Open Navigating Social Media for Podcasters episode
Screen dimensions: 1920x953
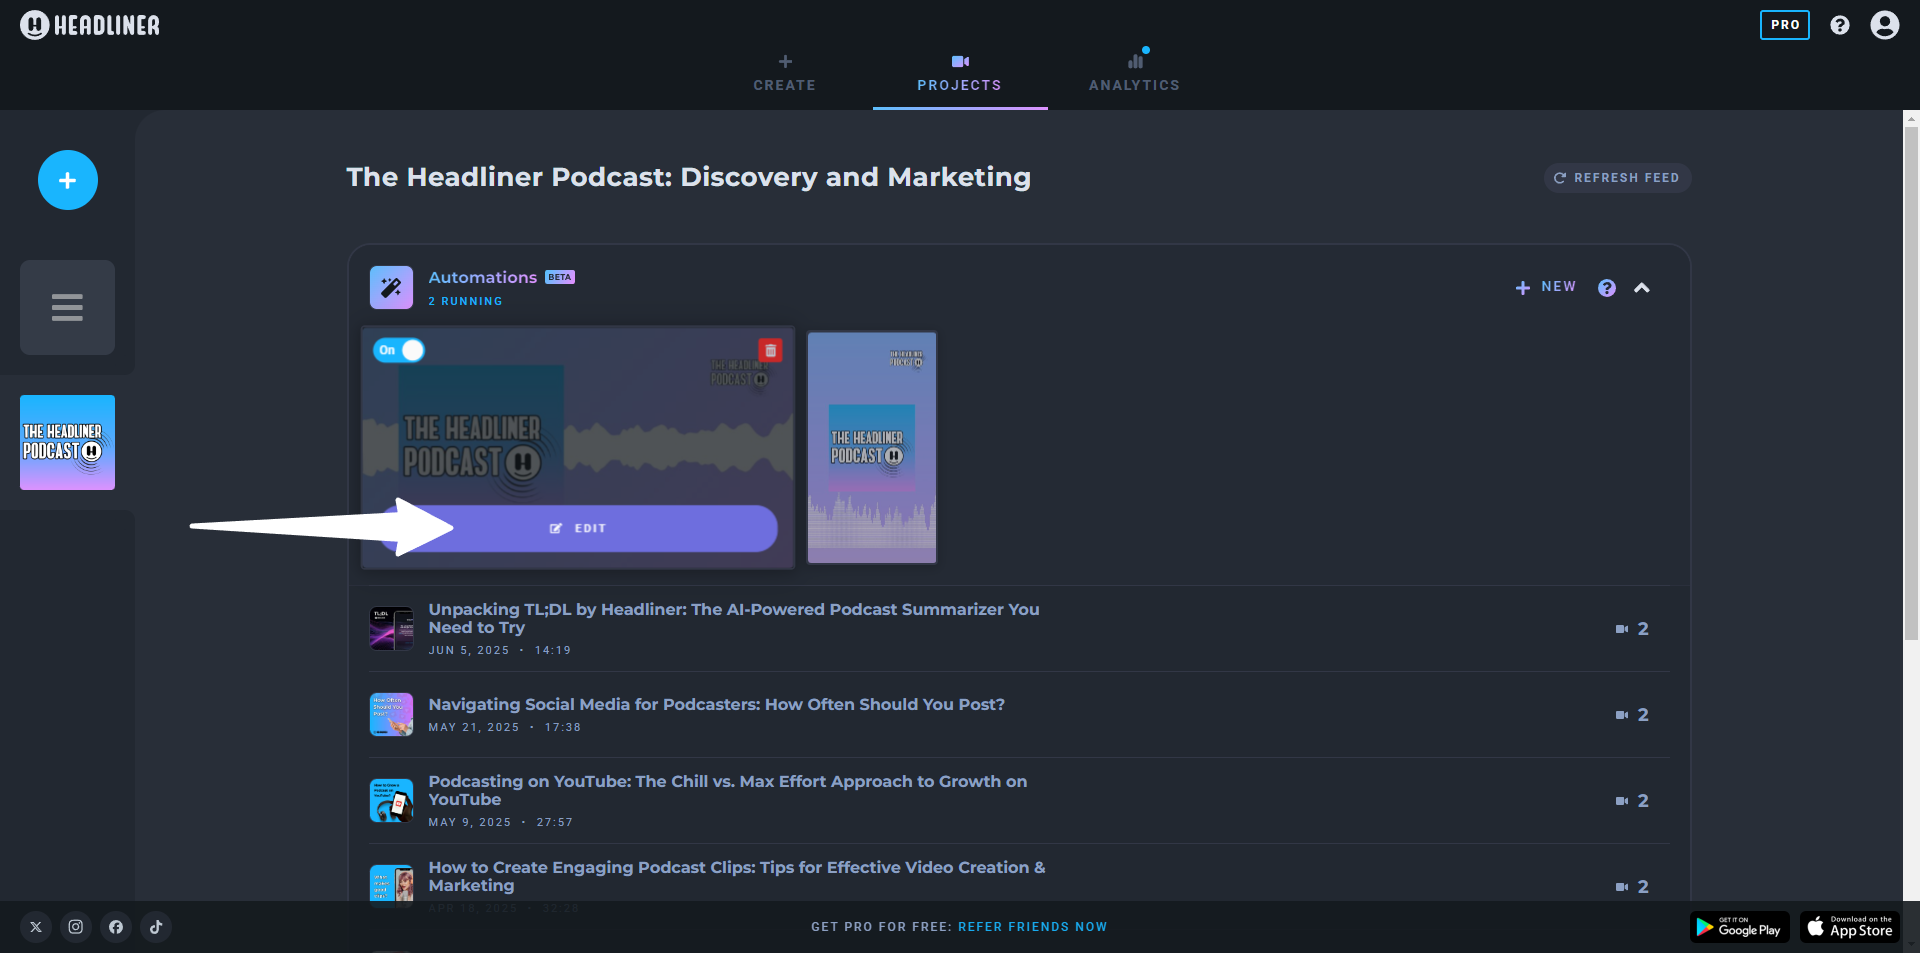point(717,704)
